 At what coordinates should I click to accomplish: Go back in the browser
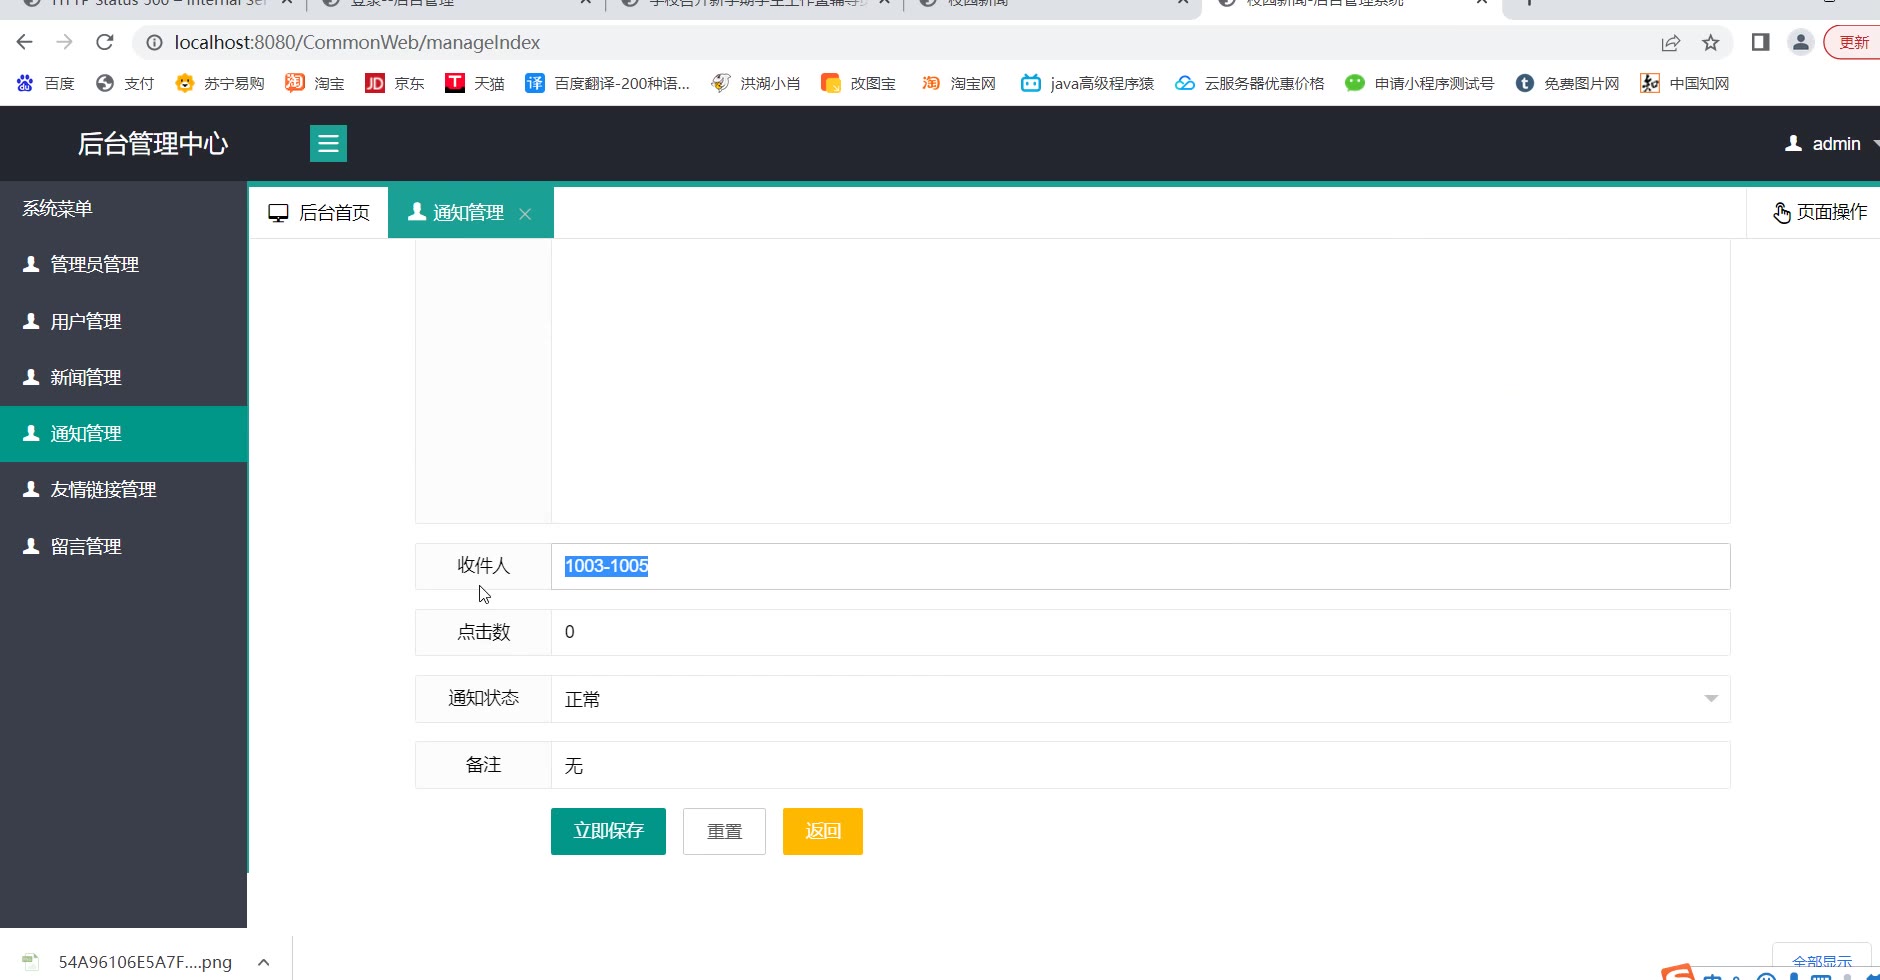pos(25,42)
